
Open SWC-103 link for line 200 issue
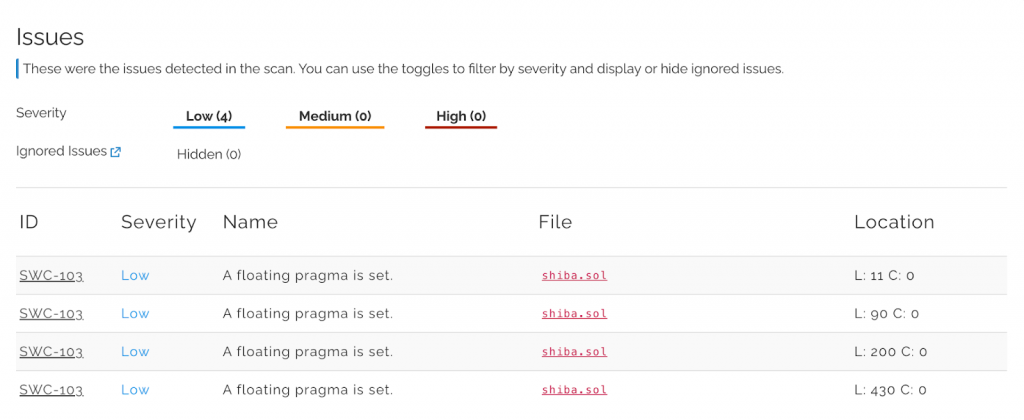(51, 352)
